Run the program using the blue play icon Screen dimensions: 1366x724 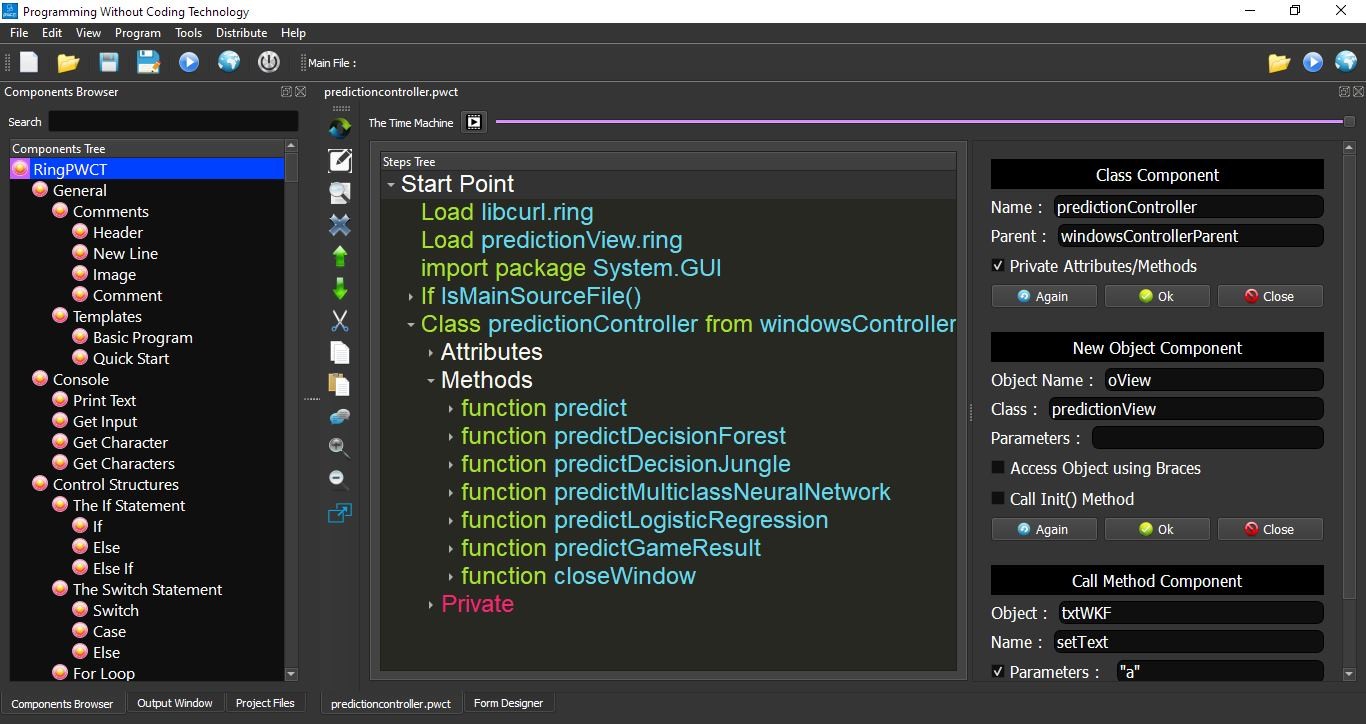coord(189,62)
